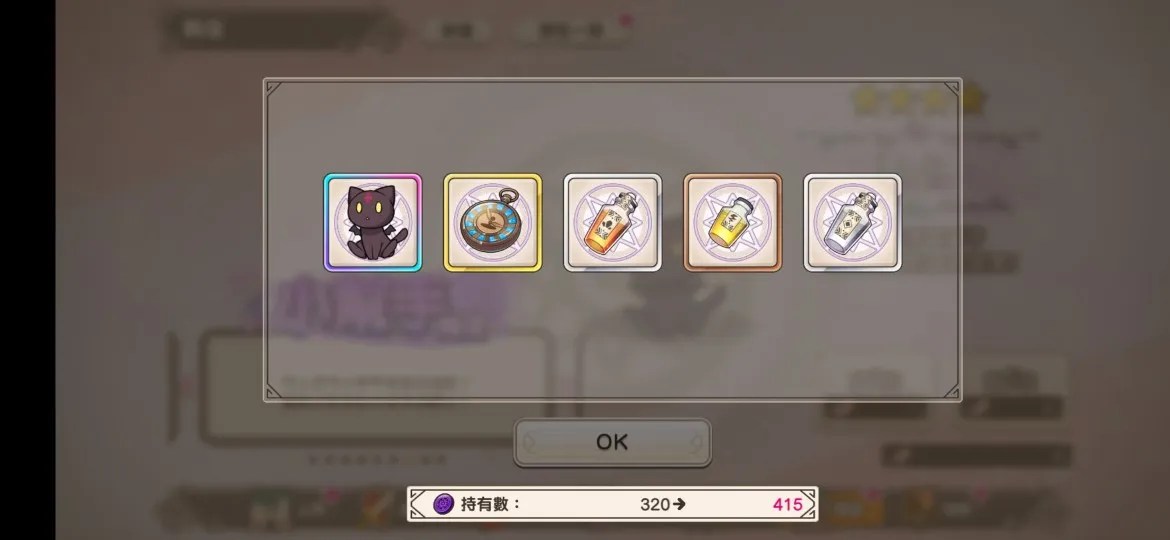Select the silver potion bottle item
The image size is (1170, 540).
(x=853, y=223)
